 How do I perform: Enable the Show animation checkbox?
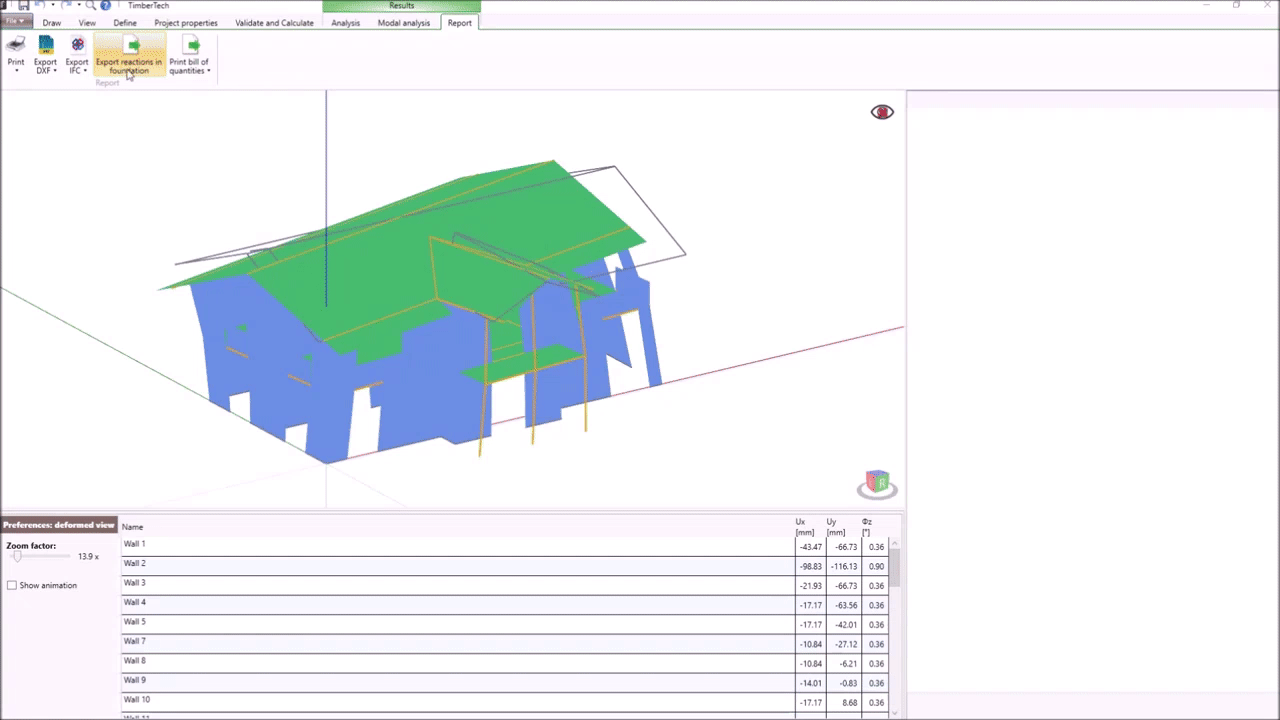point(12,585)
